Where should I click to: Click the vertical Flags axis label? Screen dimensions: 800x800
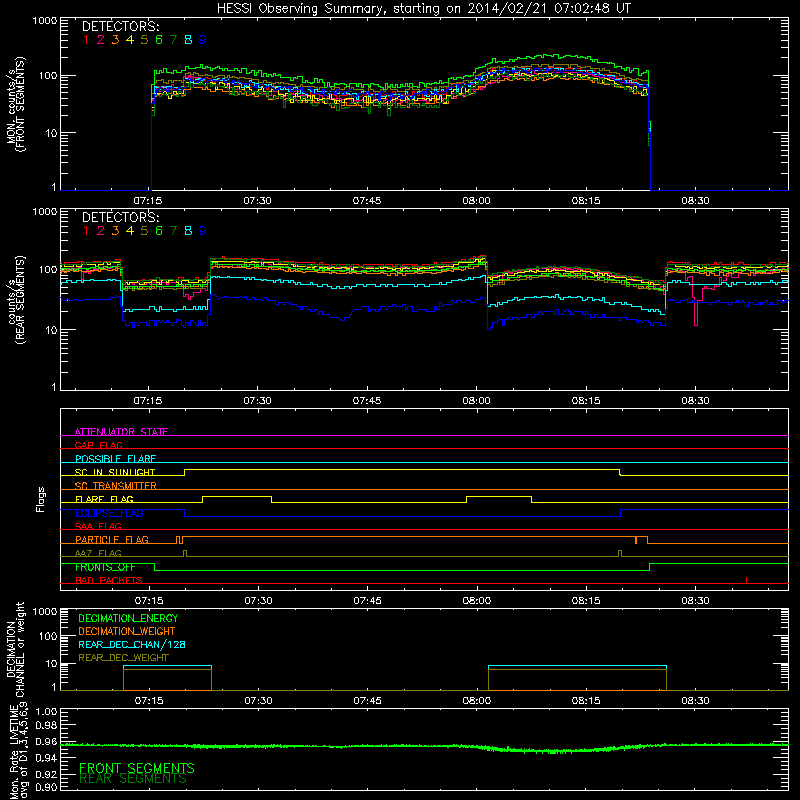[x=41, y=500]
